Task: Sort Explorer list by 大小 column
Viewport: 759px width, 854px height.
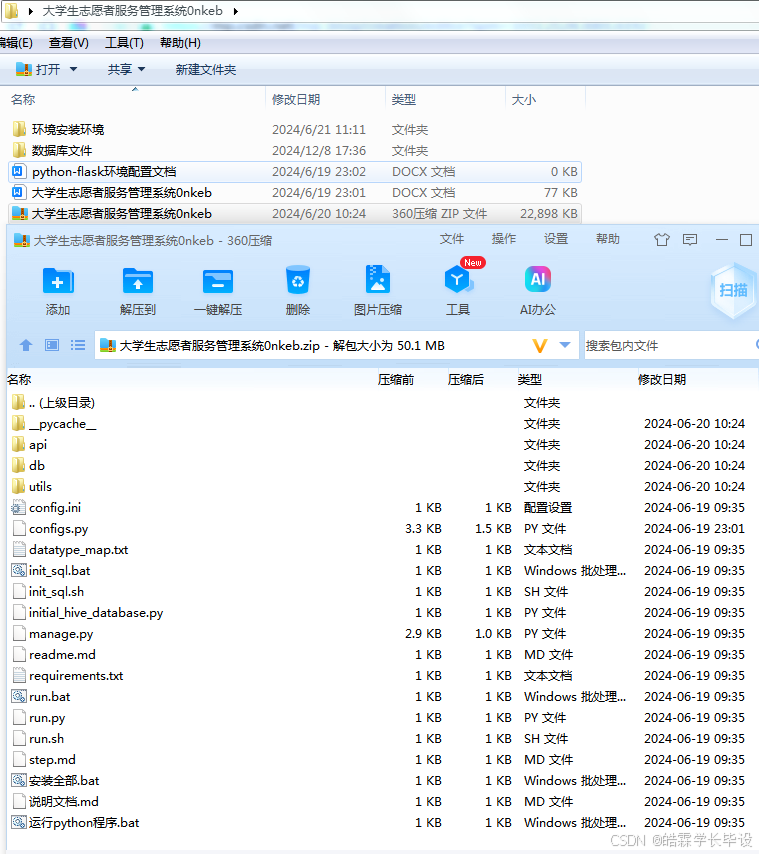Action: (x=524, y=100)
